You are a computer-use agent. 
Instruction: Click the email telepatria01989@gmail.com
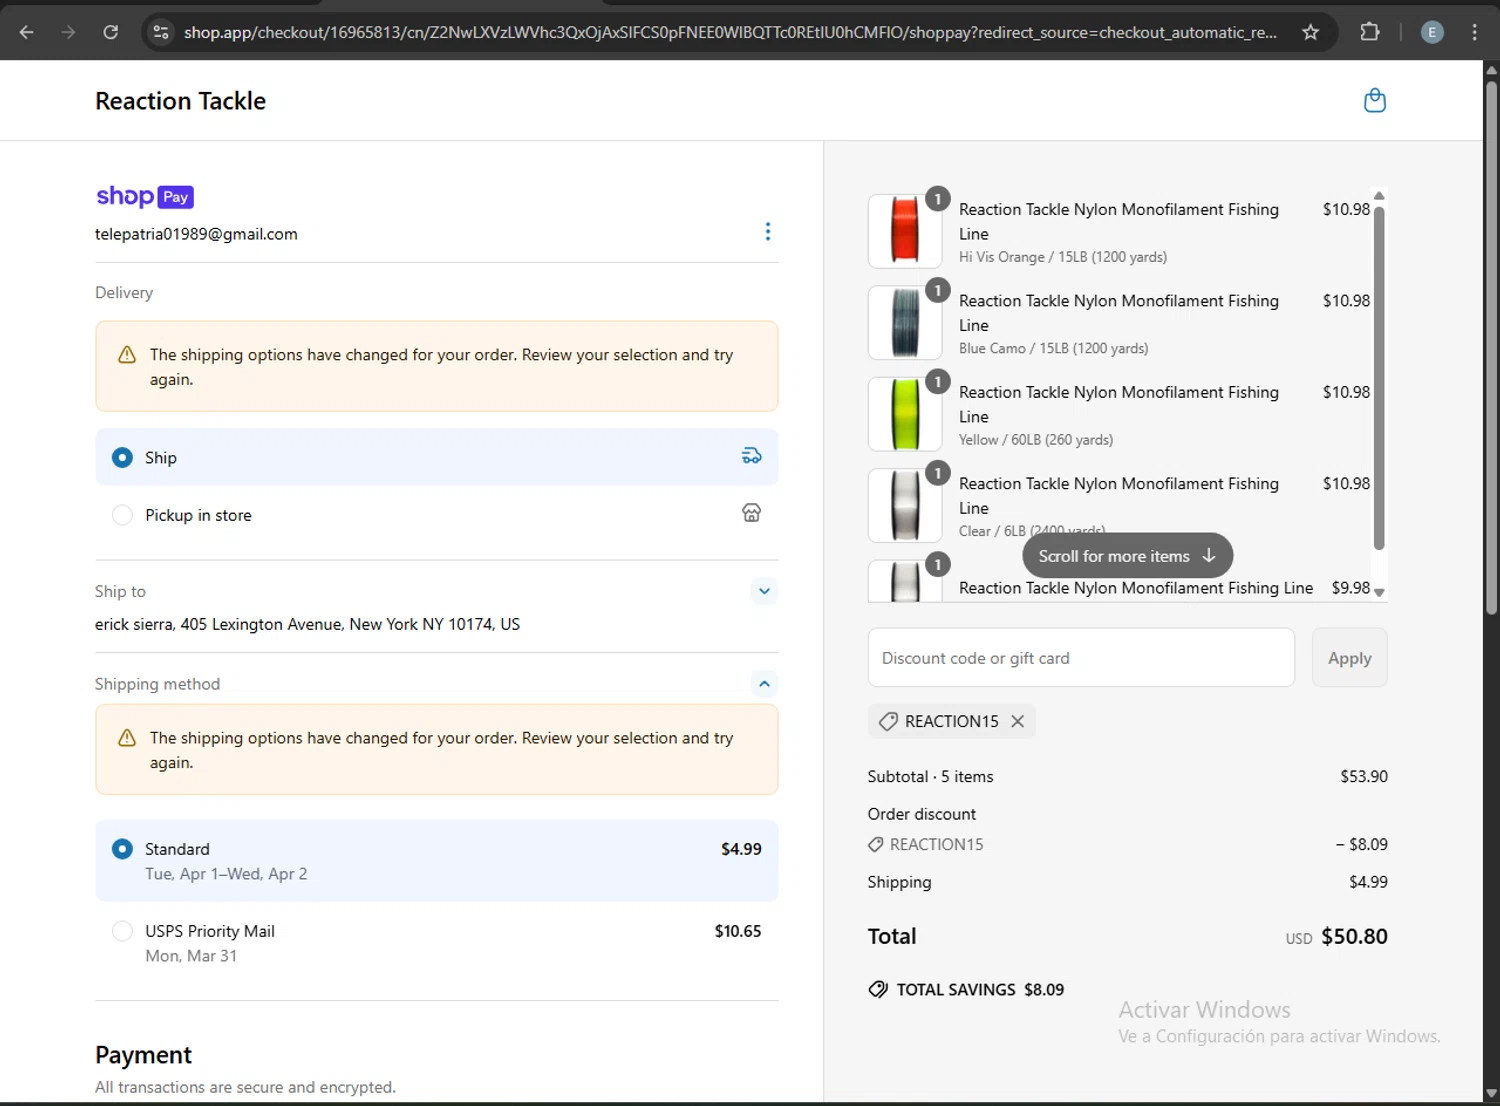(196, 234)
